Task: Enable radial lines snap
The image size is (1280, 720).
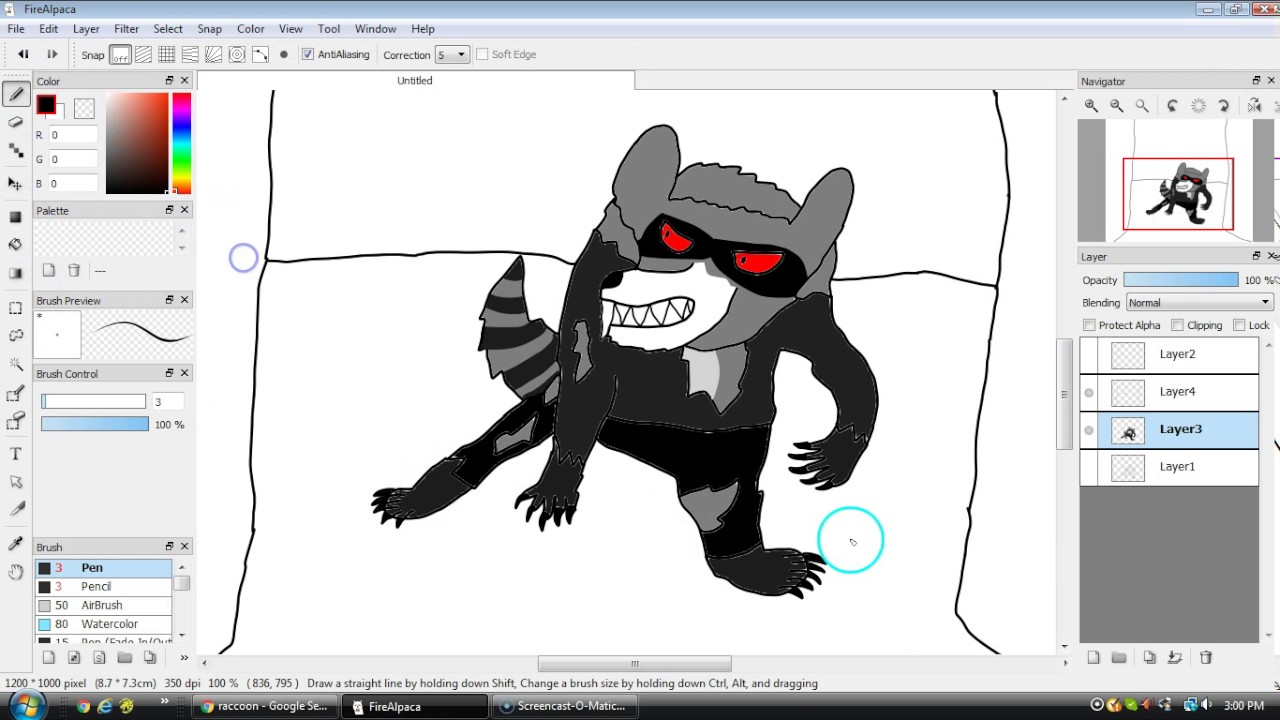Action: coord(213,55)
